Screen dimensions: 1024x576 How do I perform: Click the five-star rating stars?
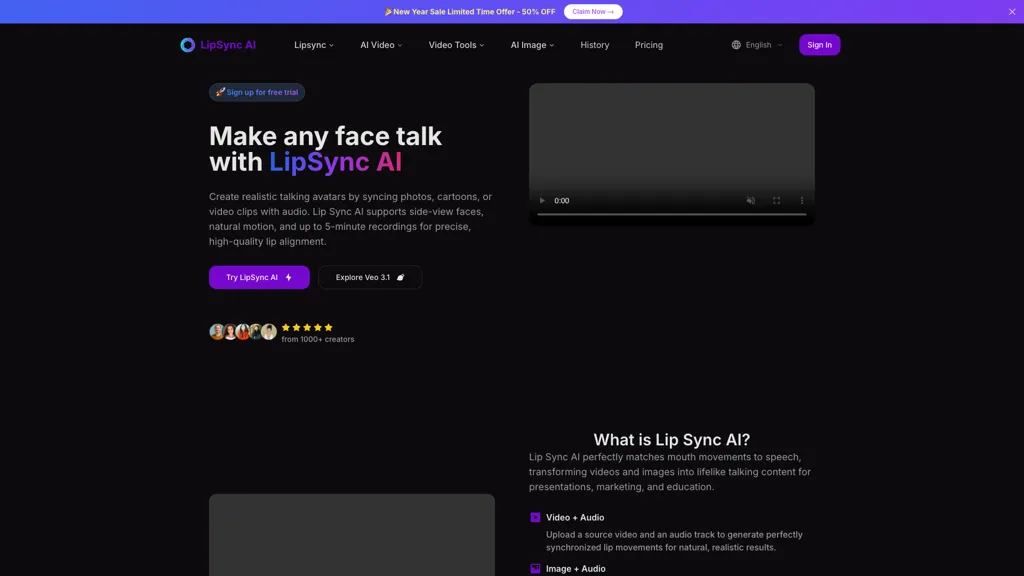pyautogui.click(x=308, y=327)
